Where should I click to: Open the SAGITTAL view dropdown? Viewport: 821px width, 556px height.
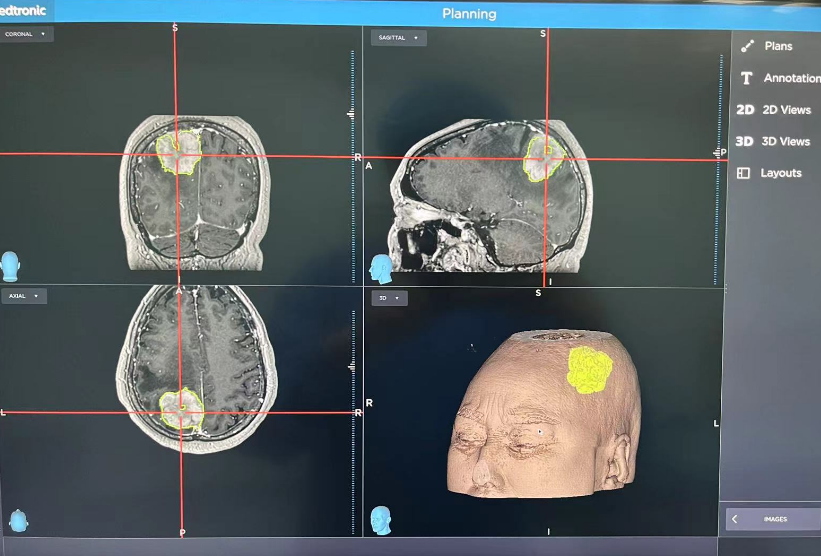398,38
